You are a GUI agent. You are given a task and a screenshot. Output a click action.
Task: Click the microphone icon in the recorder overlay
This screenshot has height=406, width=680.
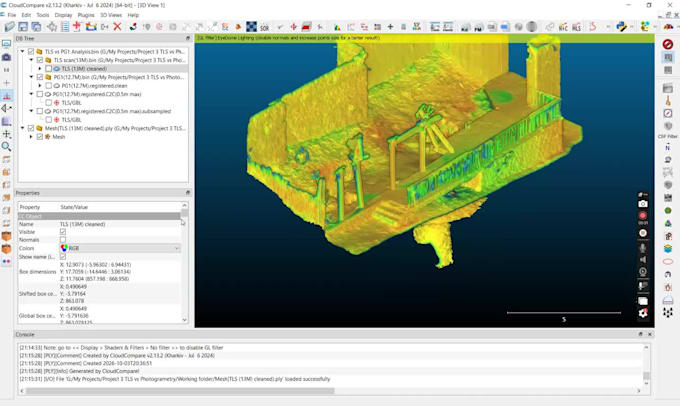coord(643,248)
